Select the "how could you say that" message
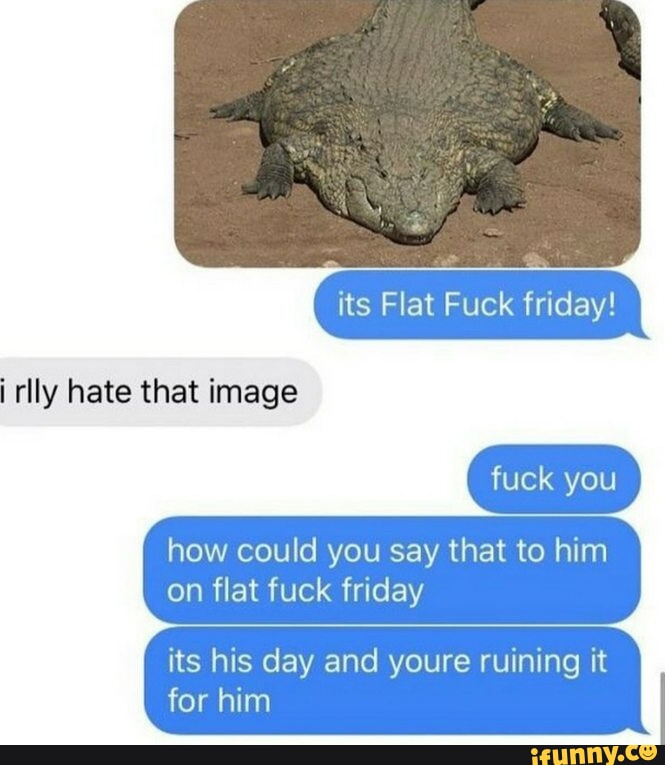This screenshot has width=665, height=765. tap(392, 570)
